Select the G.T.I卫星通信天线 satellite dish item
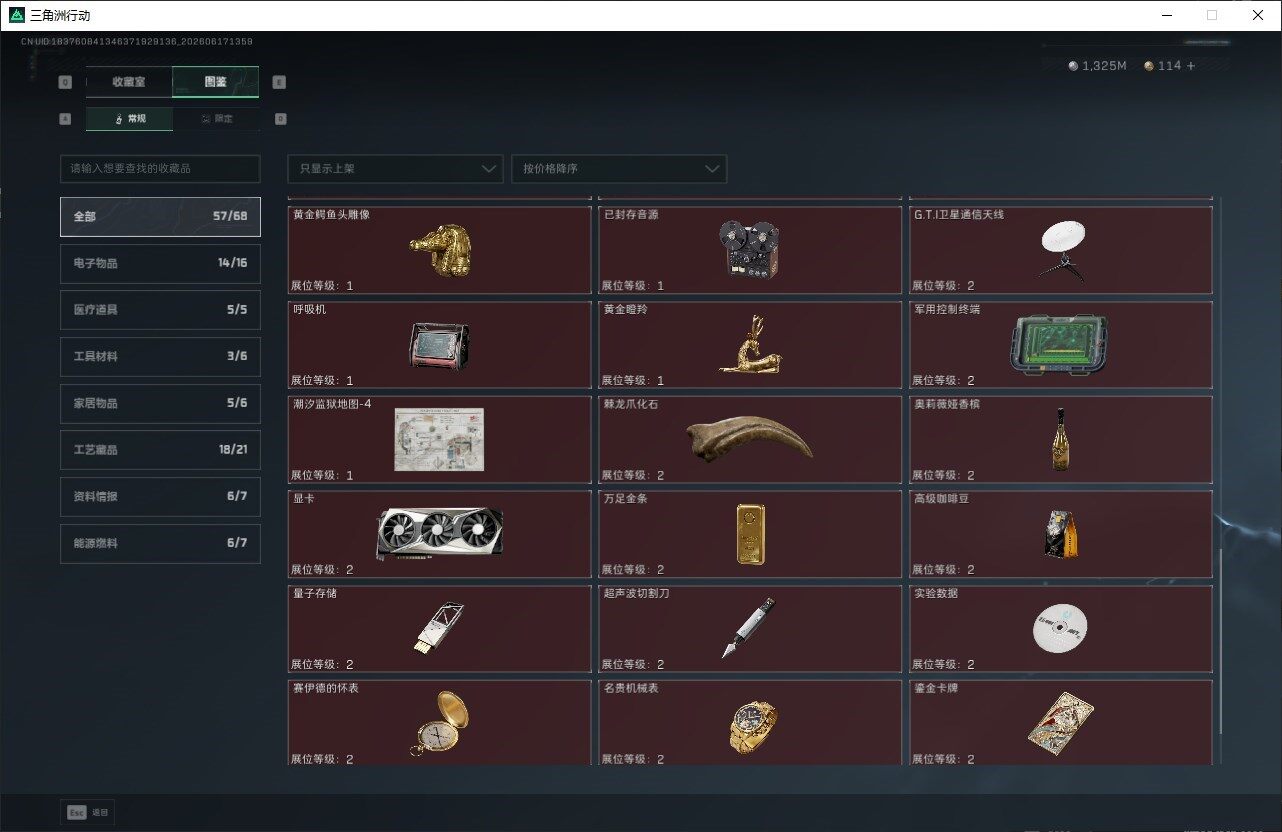The height and width of the screenshot is (832, 1282). coord(1061,250)
